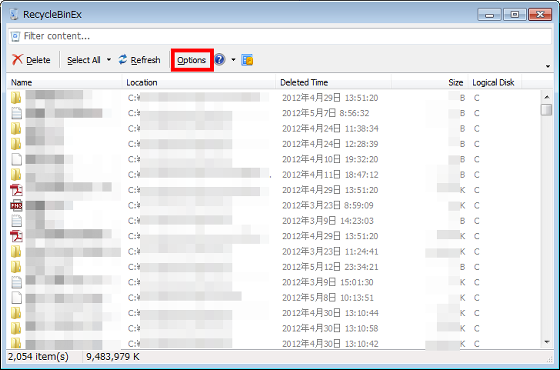
Task: Click the 2,054 item(s) status text
Action: [38, 356]
